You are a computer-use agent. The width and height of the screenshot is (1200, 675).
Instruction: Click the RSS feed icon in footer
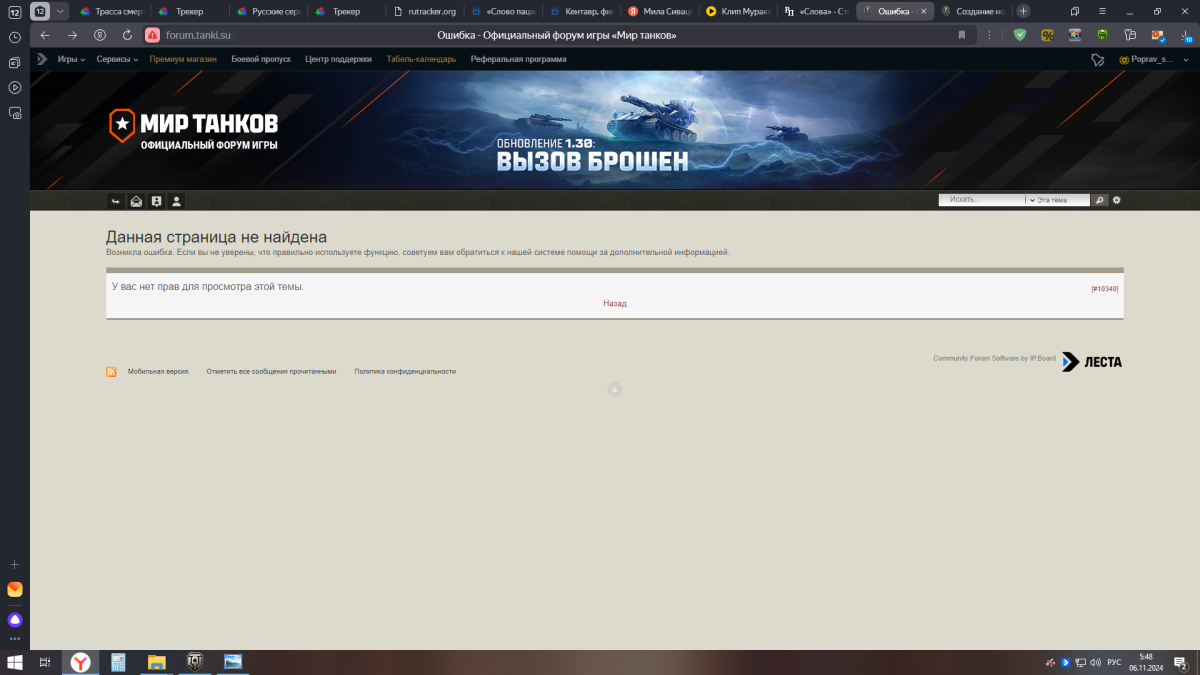tap(111, 372)
